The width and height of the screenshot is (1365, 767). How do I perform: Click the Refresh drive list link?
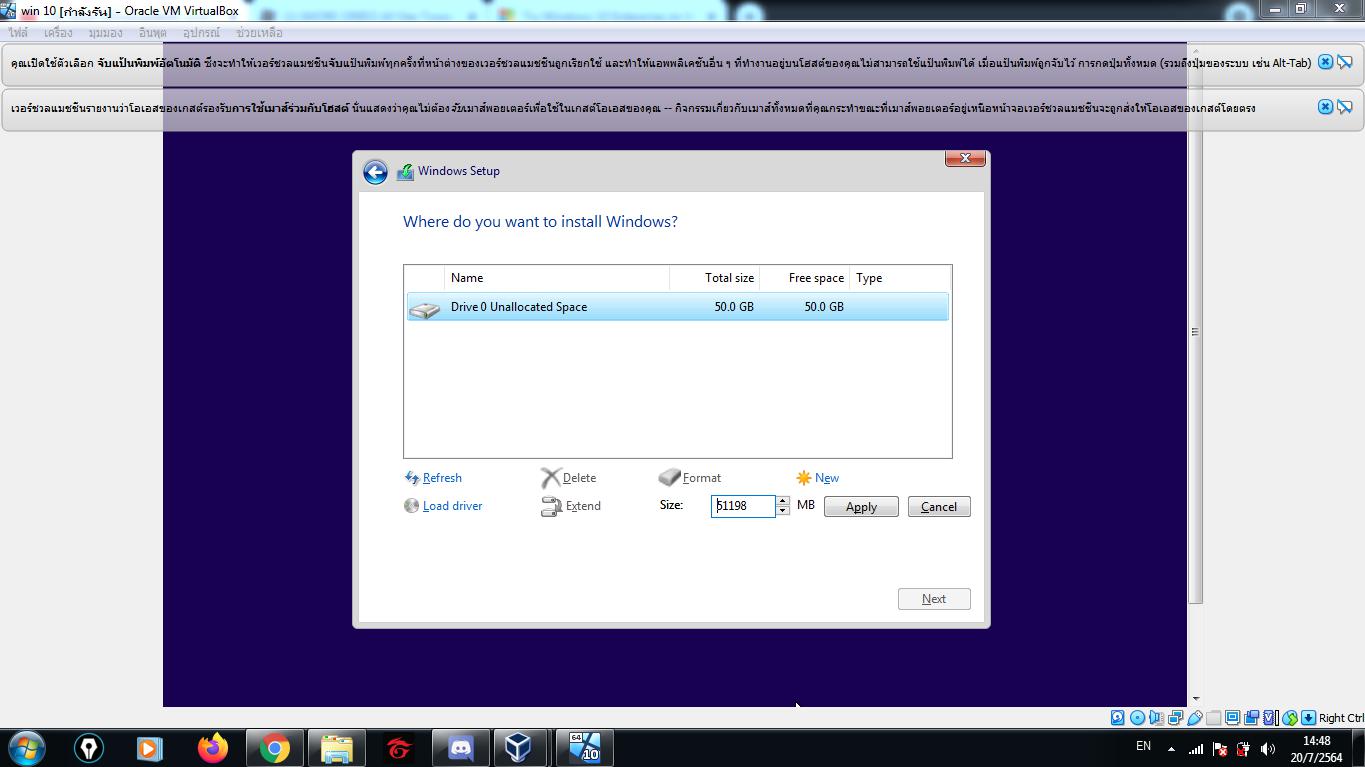point(433,478)
